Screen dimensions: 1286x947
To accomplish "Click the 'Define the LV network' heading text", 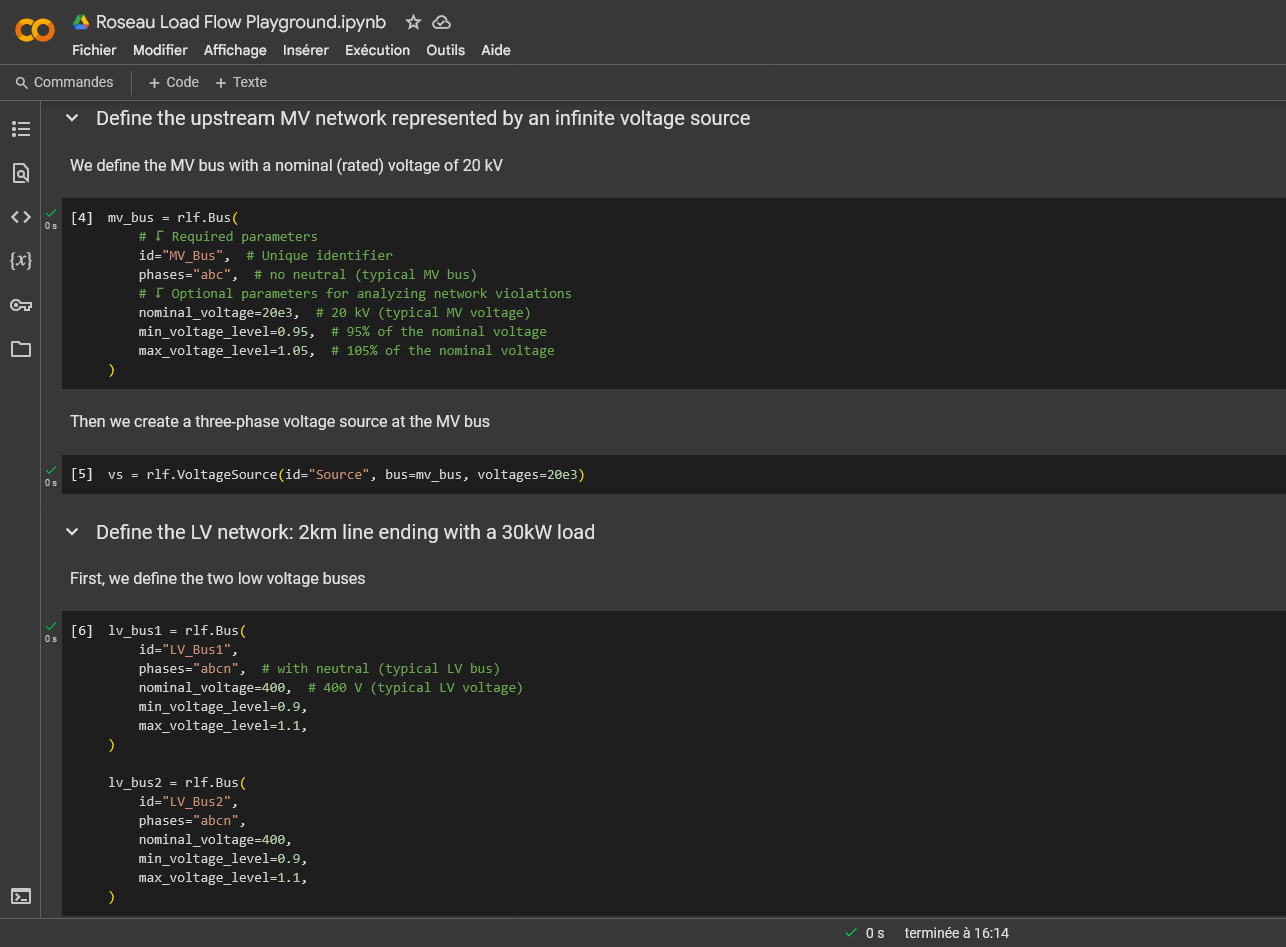I will pos(345,532).
